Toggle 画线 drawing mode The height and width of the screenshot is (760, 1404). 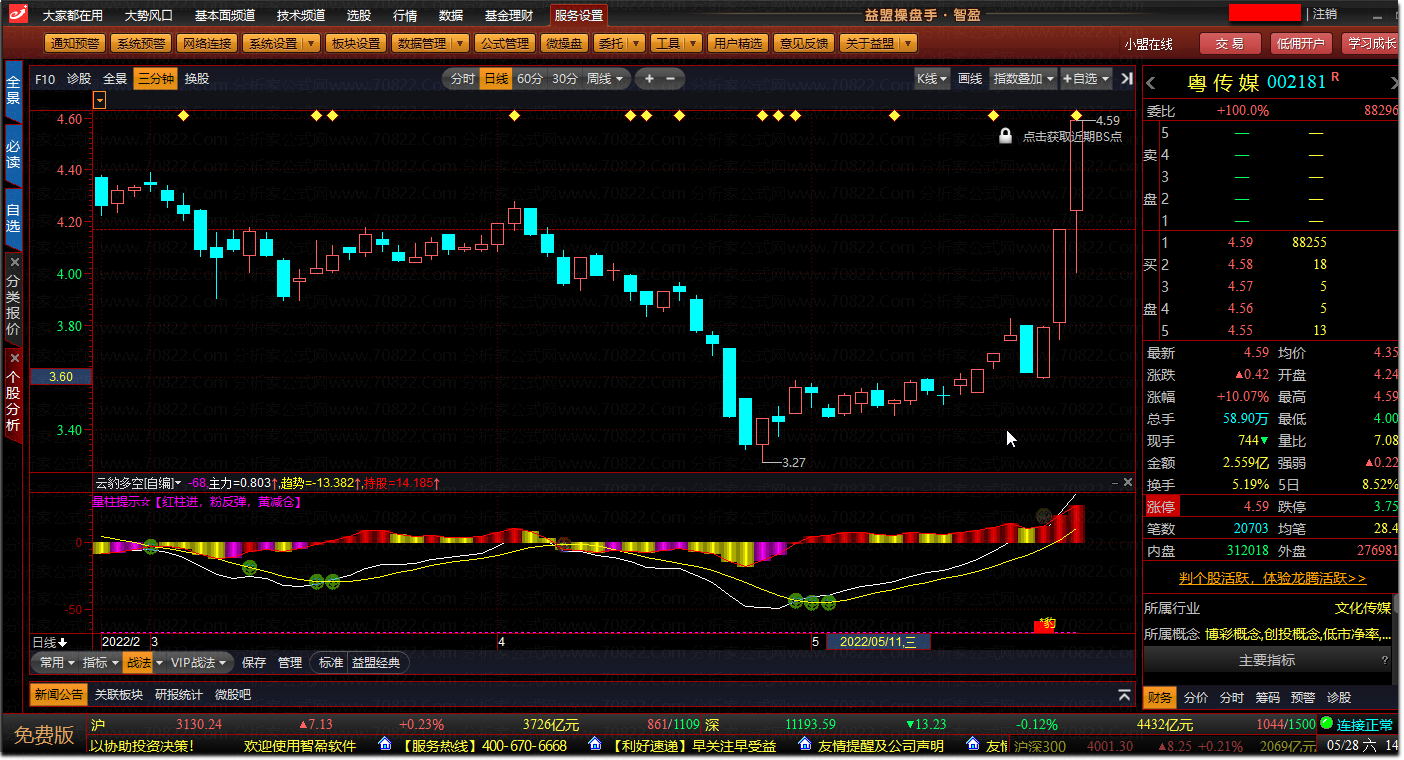click(970, 79)
